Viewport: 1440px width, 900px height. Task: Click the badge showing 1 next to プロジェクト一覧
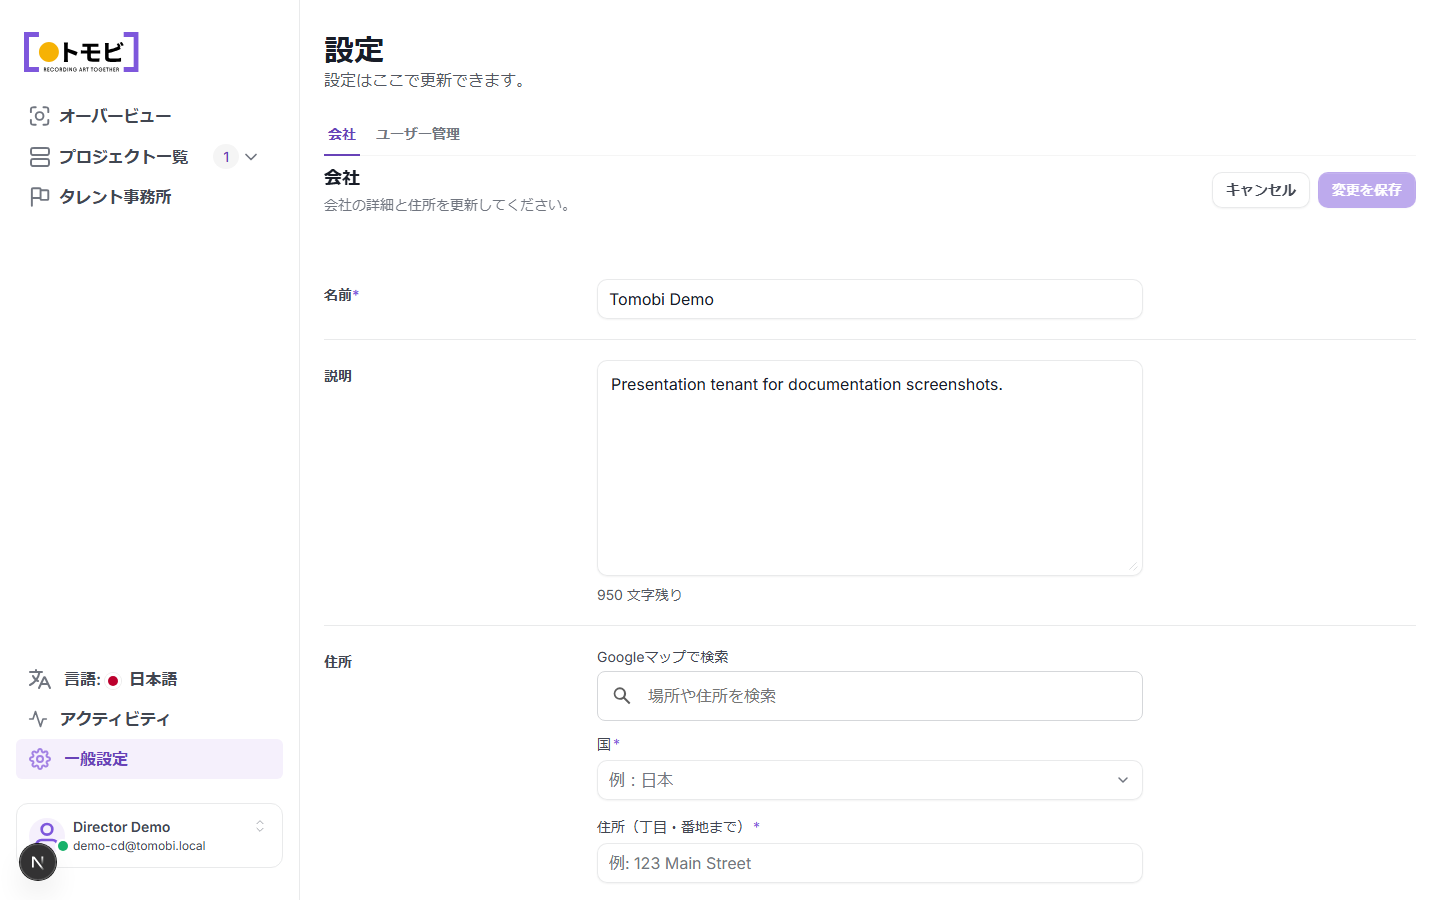pyautogui.click(x=226, y=157)
